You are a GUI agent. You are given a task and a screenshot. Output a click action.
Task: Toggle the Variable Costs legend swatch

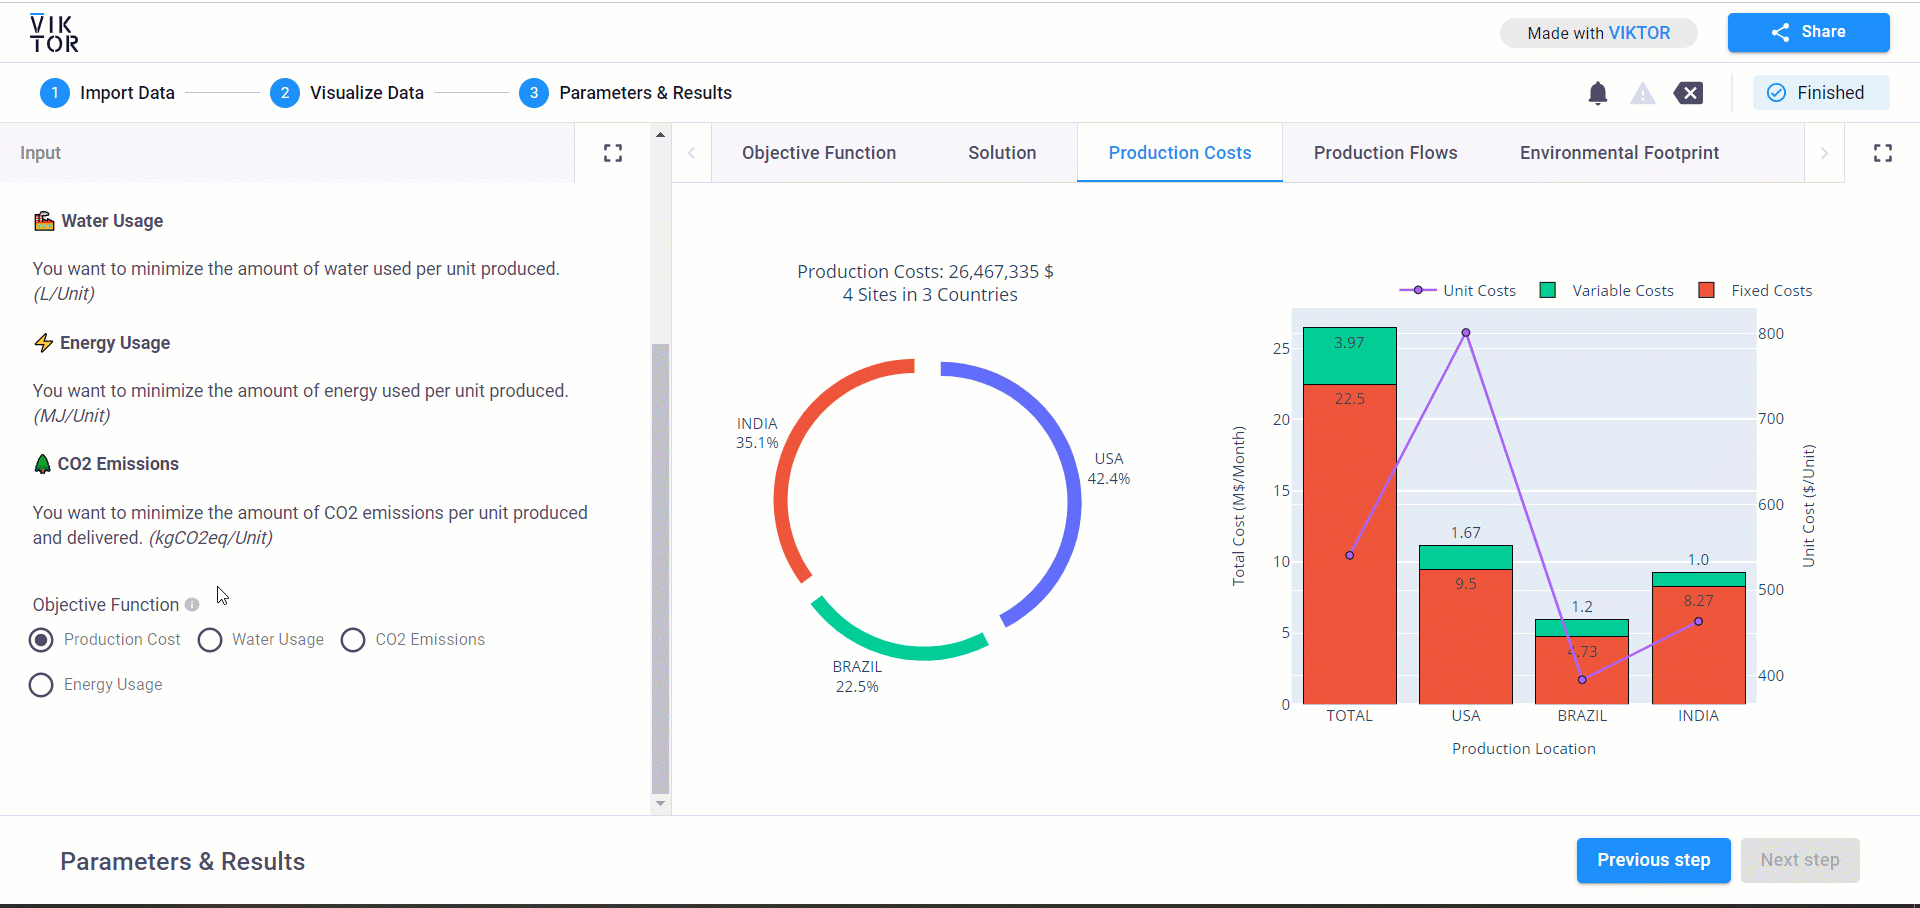[1548, 291]
